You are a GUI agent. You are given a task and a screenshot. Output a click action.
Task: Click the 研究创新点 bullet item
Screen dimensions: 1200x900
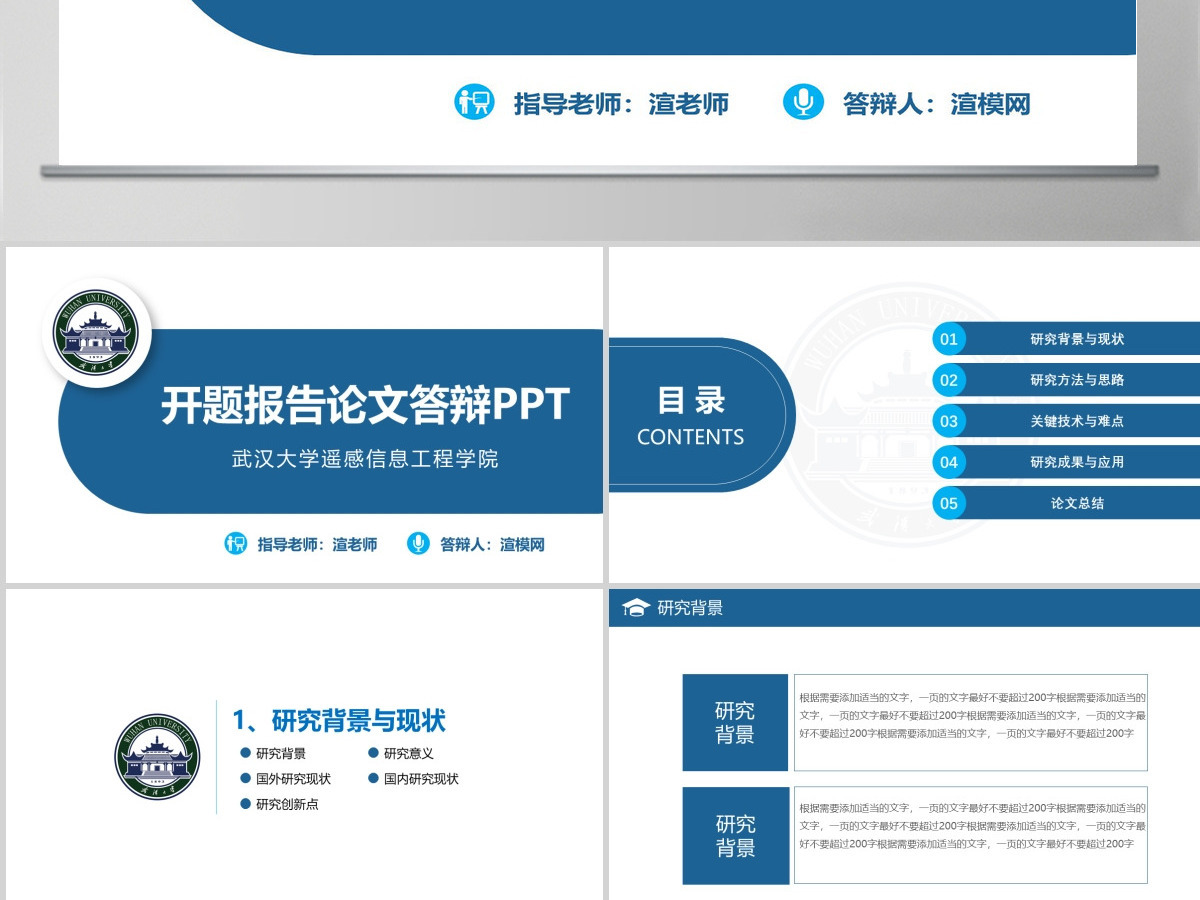click(x=280, y=803)
